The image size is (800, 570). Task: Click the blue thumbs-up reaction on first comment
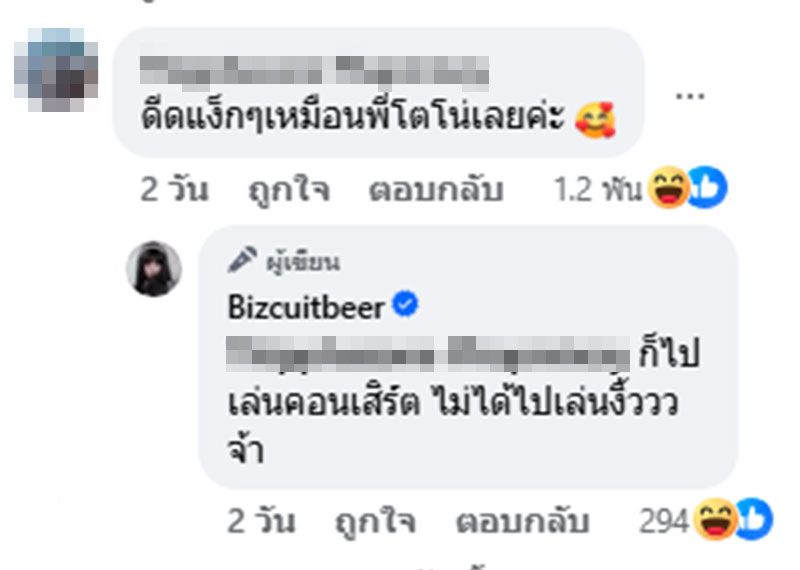point(709,187)
